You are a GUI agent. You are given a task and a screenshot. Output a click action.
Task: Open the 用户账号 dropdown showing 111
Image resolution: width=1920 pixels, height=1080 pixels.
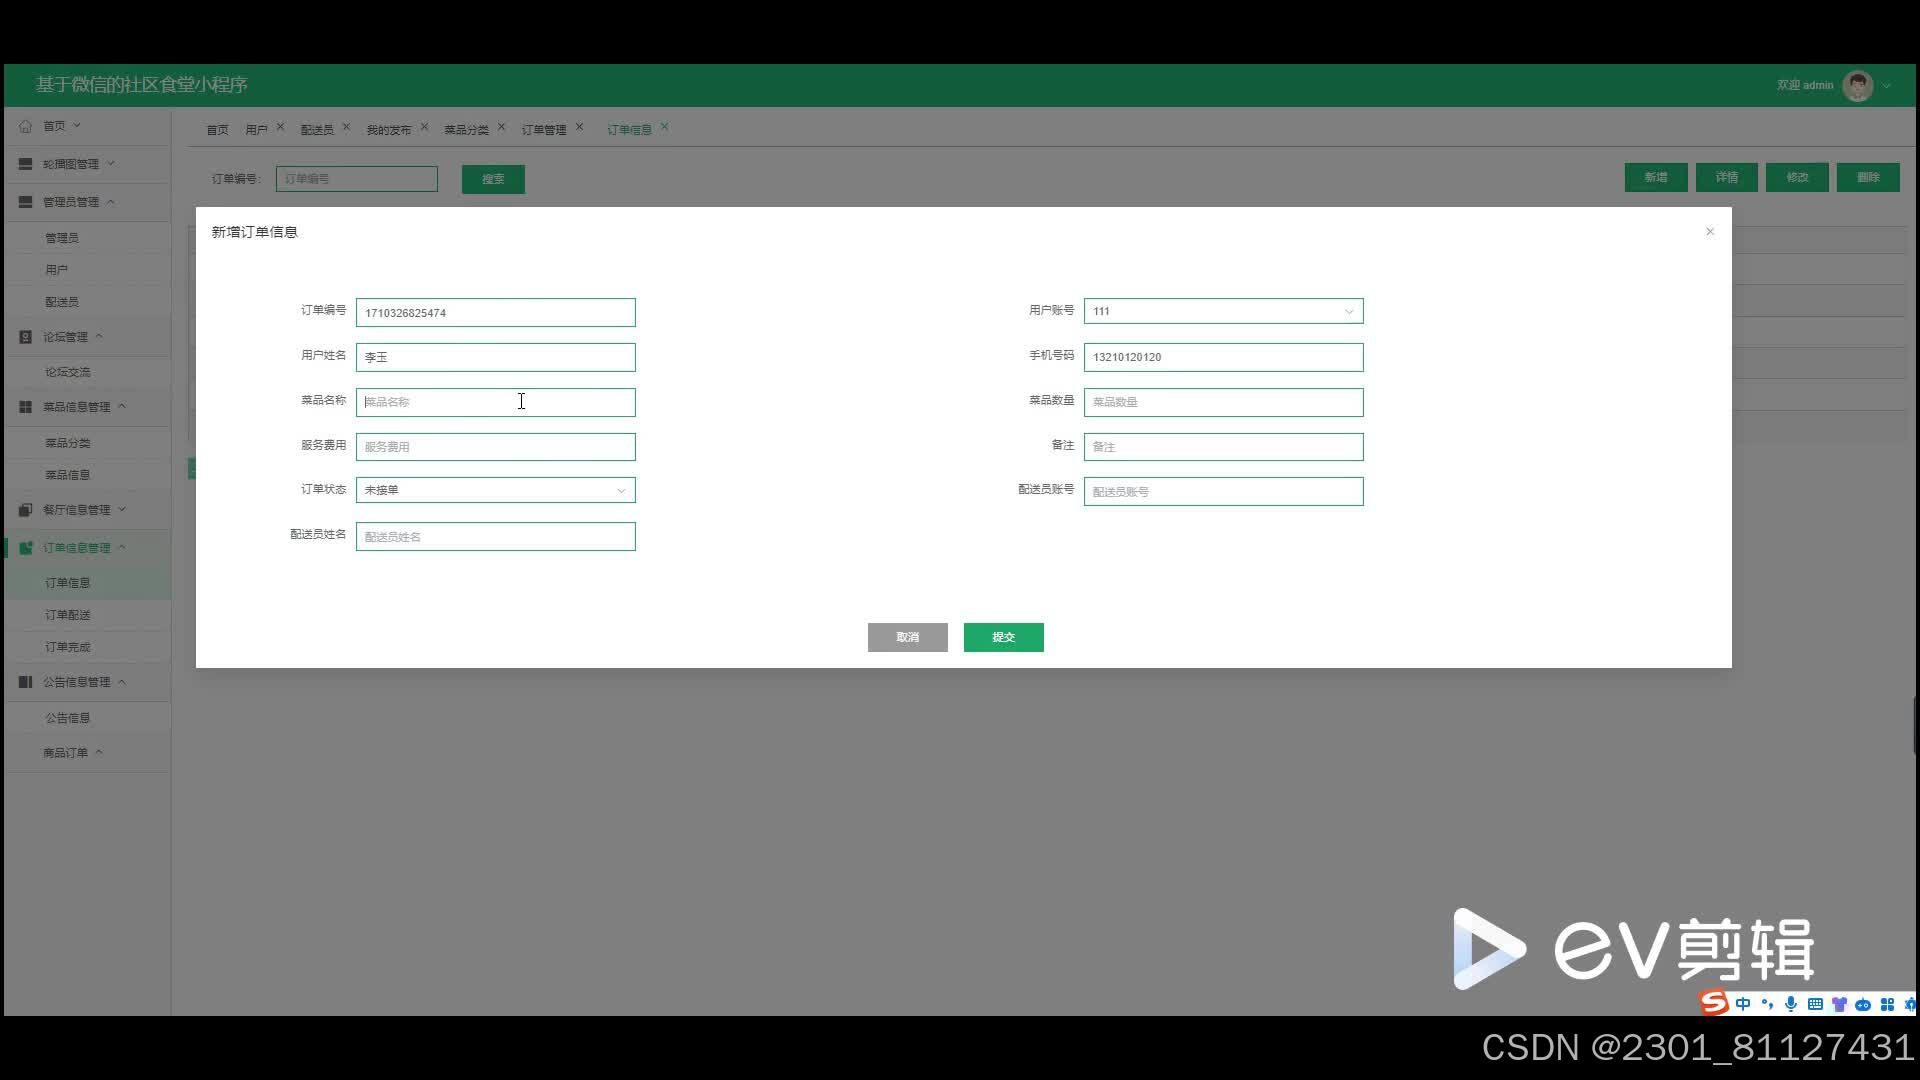1222,311
